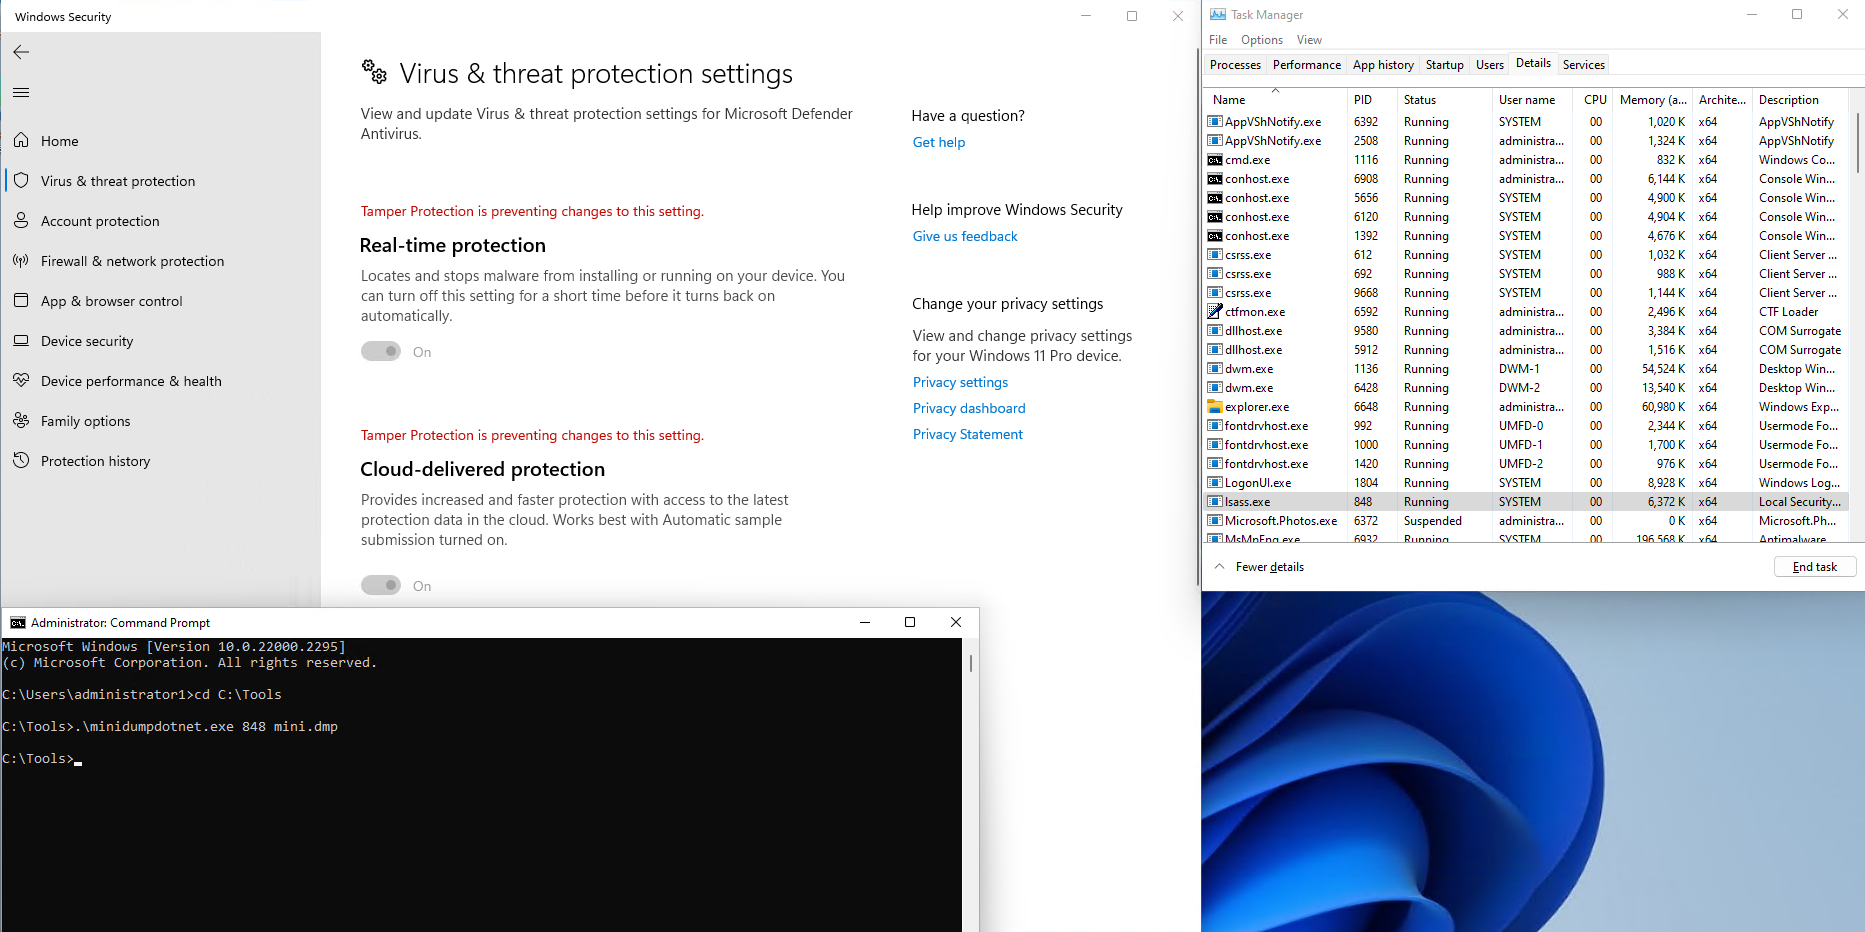Open the Privacy settings link
1865x932 pixels.
pyautogui.click(x=960, y=382)
